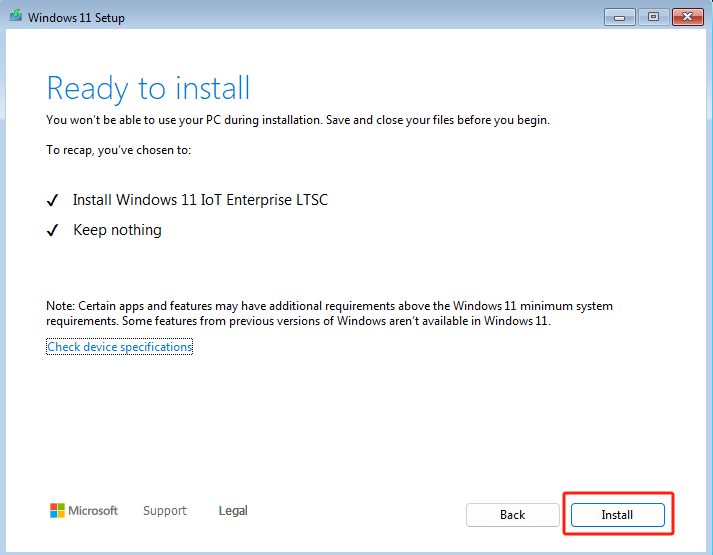713x555 pixels.
Task: Click the checkmark beside Install Windows 11 IoT Enterprise LTSC
Action: pos(52,200)
